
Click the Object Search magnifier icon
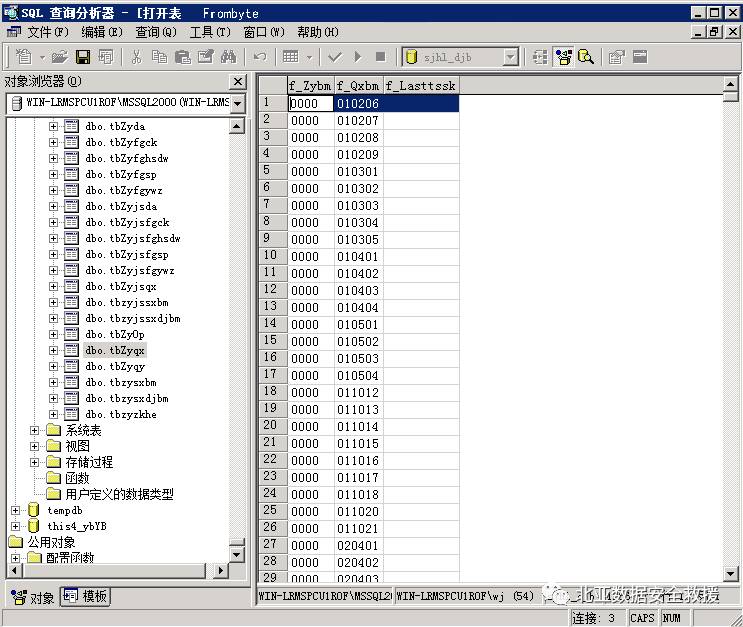click(586, 57)
